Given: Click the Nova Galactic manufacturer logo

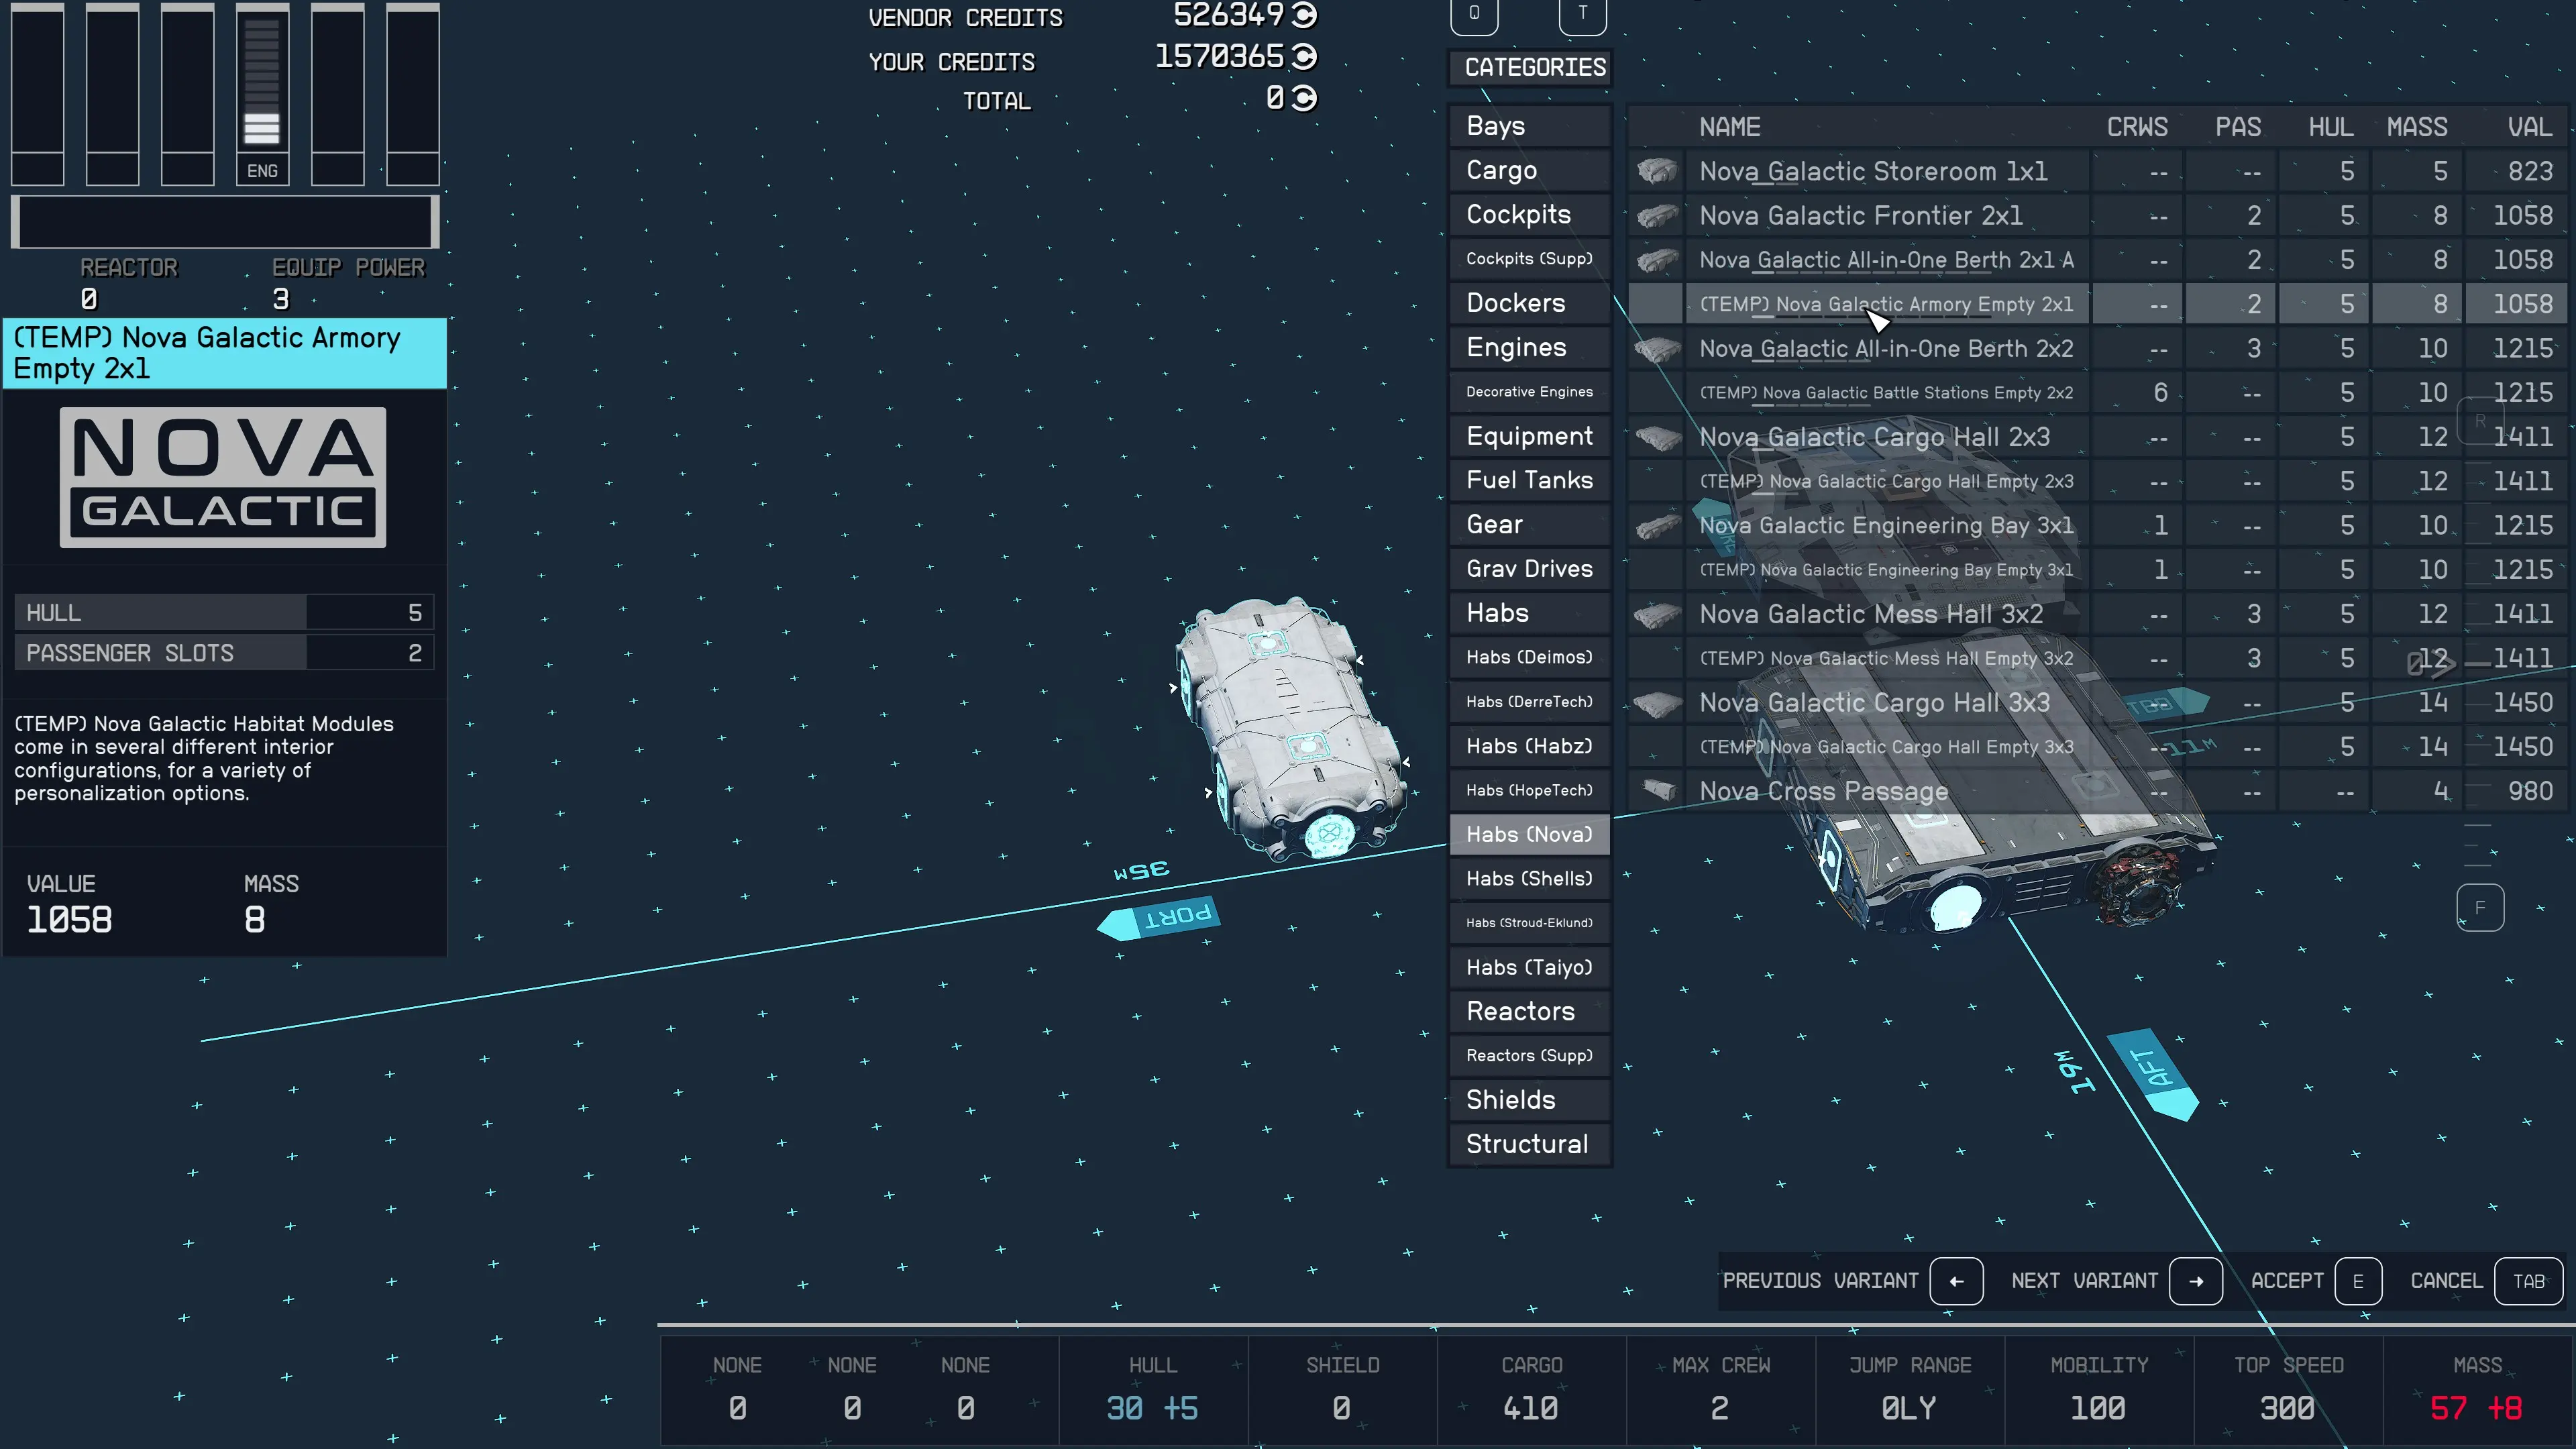Looking at the screenshot, I should click(223, 477).
